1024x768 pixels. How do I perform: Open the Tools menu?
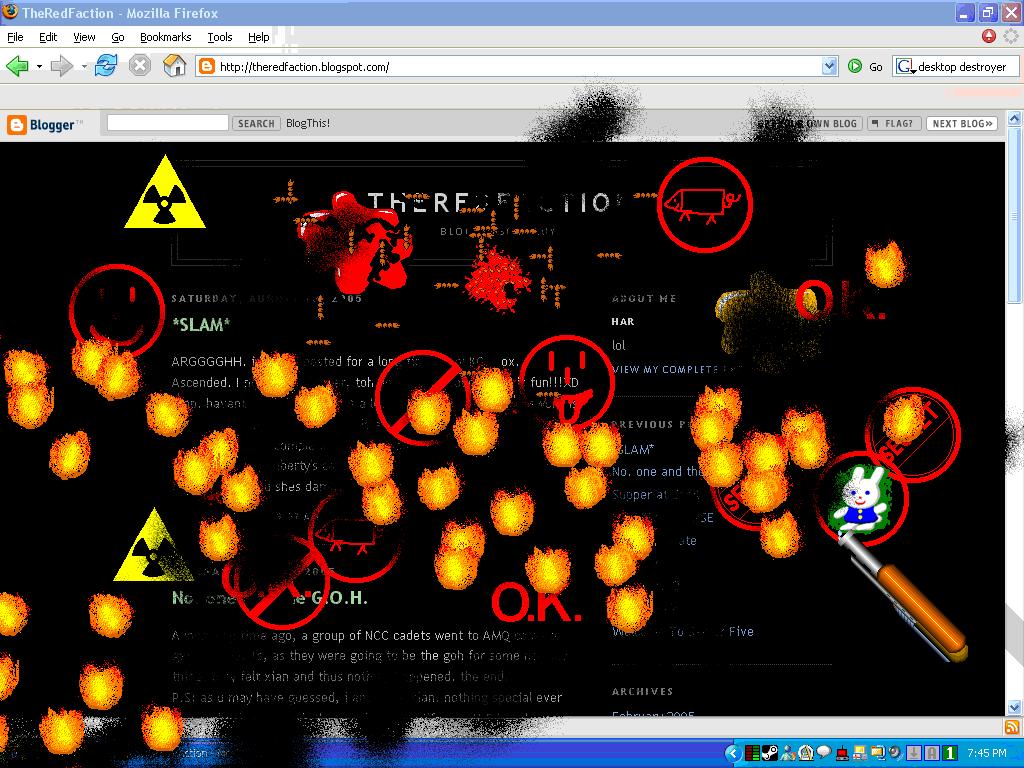[220, 37]
